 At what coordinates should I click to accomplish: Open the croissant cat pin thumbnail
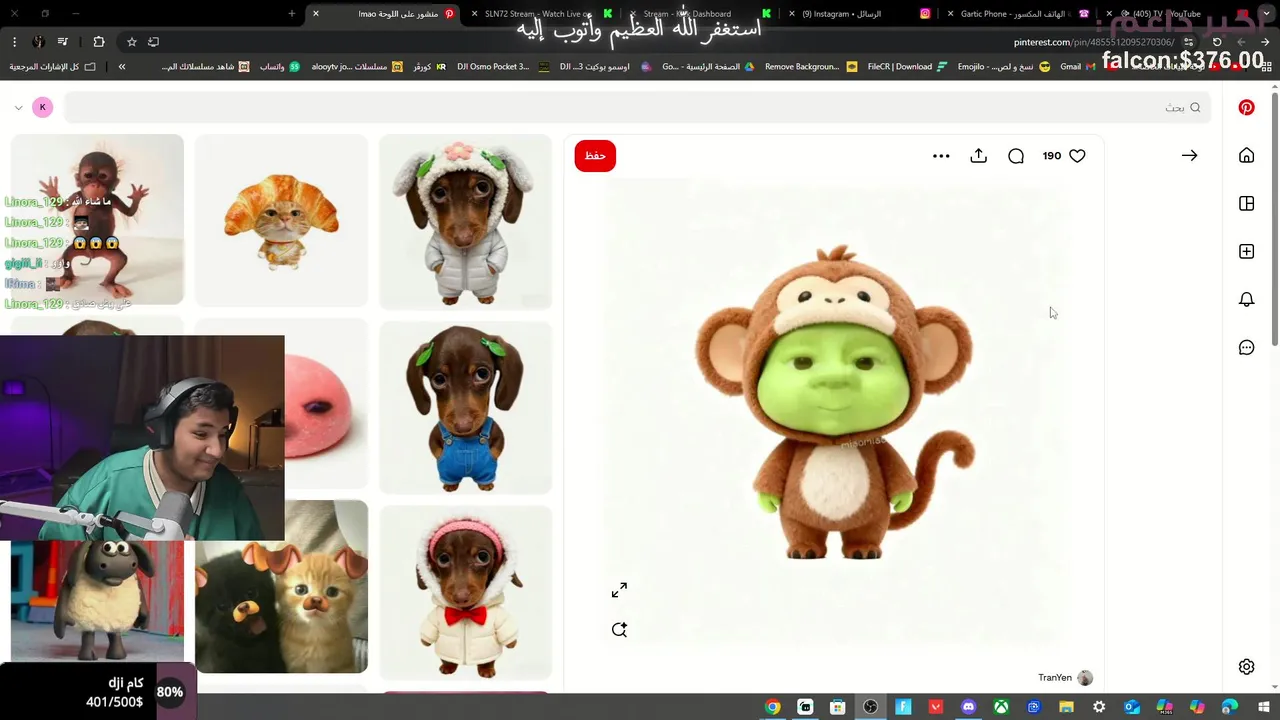[x=281, y=220]
